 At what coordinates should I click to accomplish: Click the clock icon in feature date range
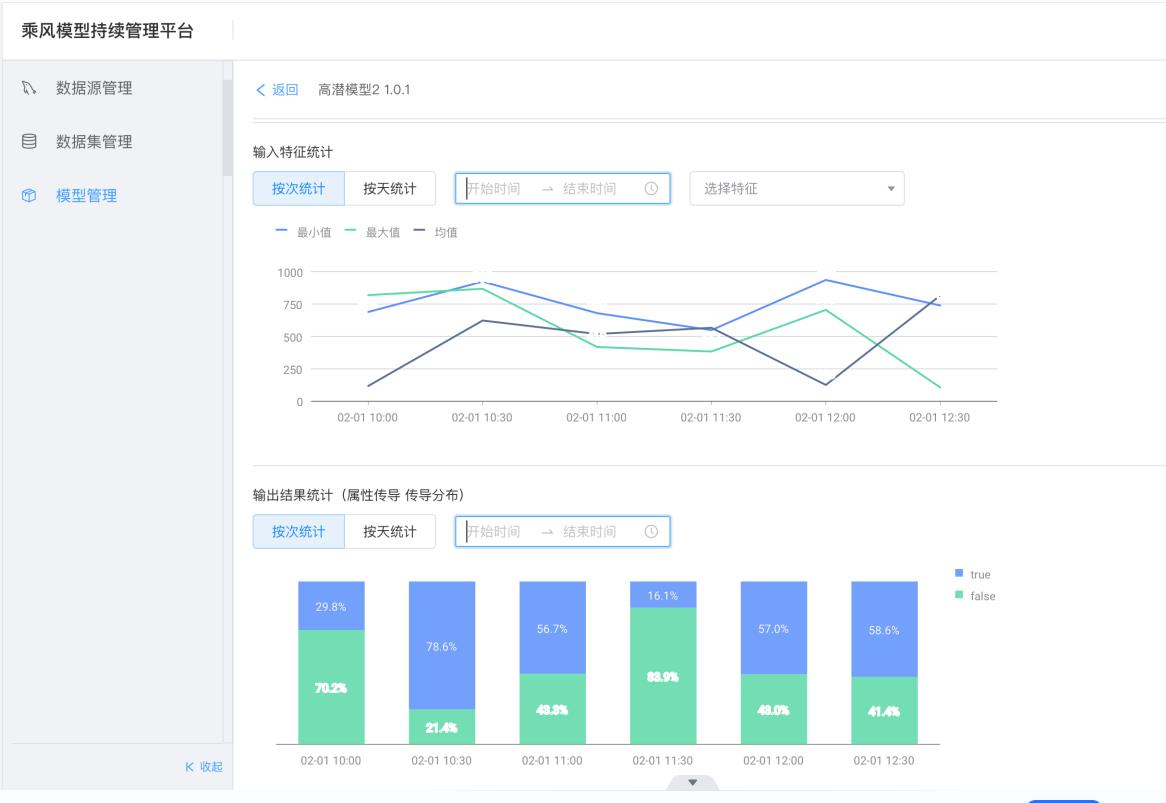pyautogui.click(x=651, y=188)
